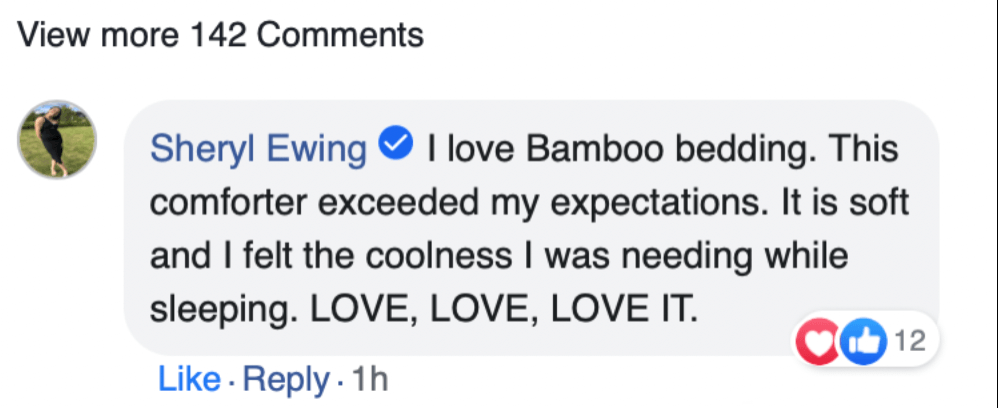
Task: Reply to Sheryl Ewing's comment
Action: click(286, 379)
